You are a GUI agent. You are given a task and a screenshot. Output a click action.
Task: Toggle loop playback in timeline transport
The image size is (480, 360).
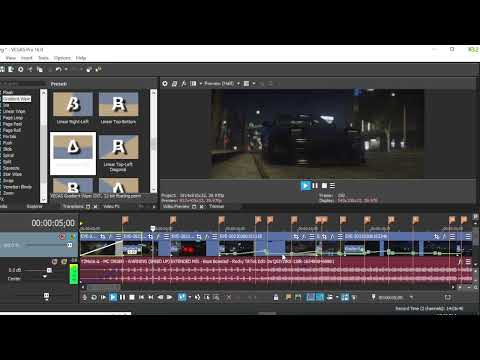94,297
